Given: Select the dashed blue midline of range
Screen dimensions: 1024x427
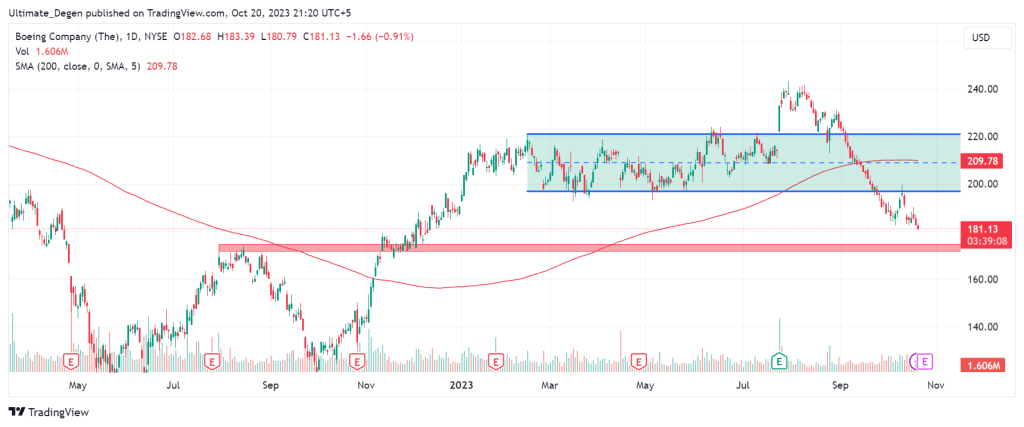Looking at the screenshot, I should (x=743, y=163).
